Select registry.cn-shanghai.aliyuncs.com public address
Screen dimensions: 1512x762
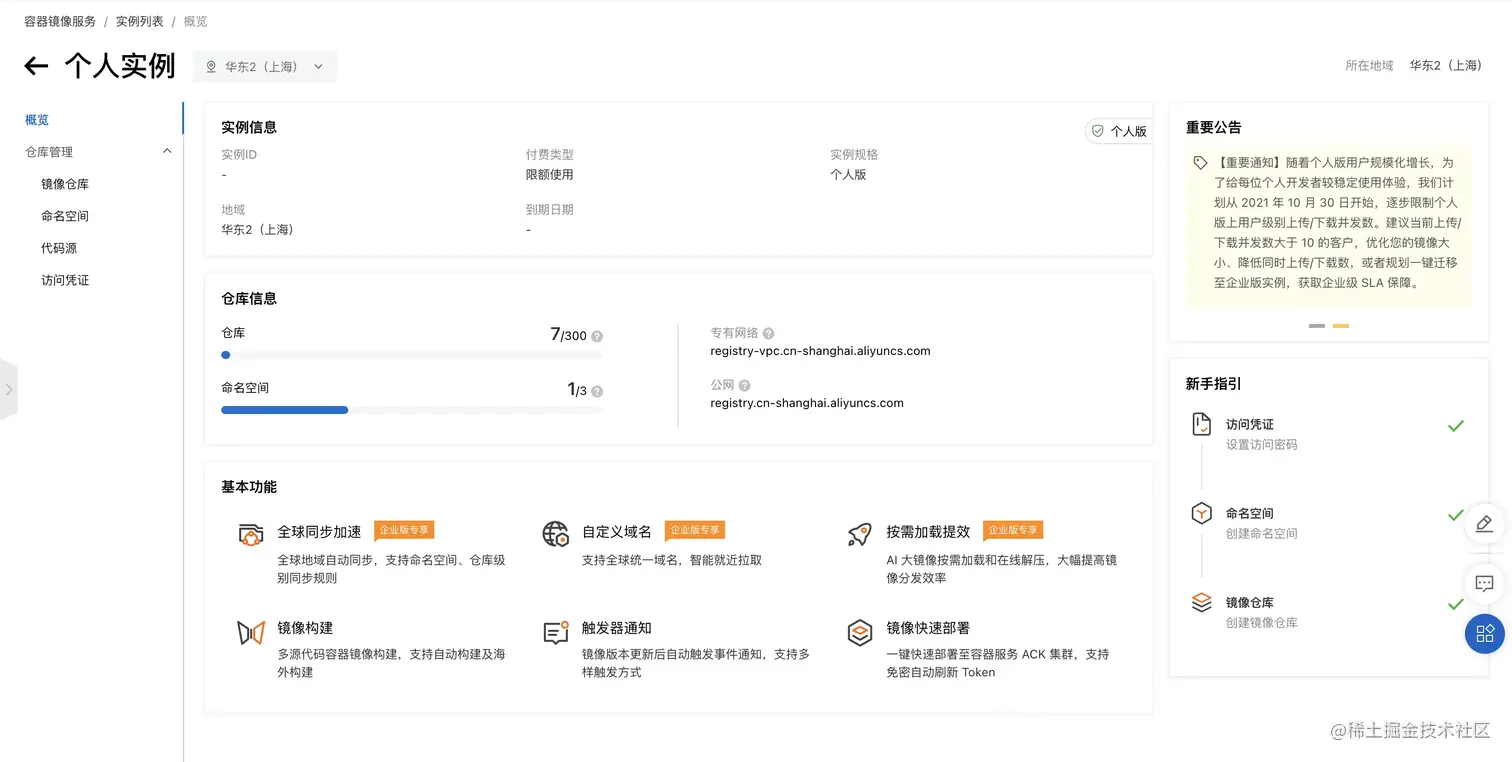coord(807,403)
